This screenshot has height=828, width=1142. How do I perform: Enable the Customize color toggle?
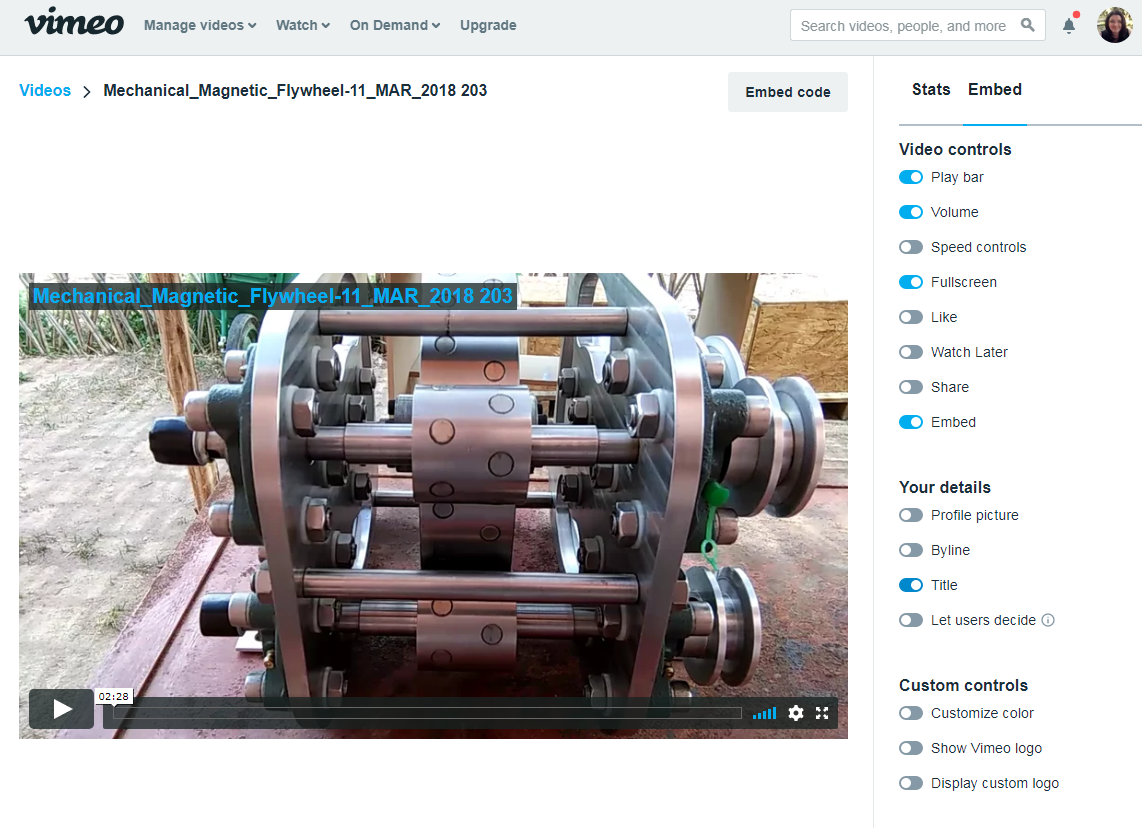[910, 713]
